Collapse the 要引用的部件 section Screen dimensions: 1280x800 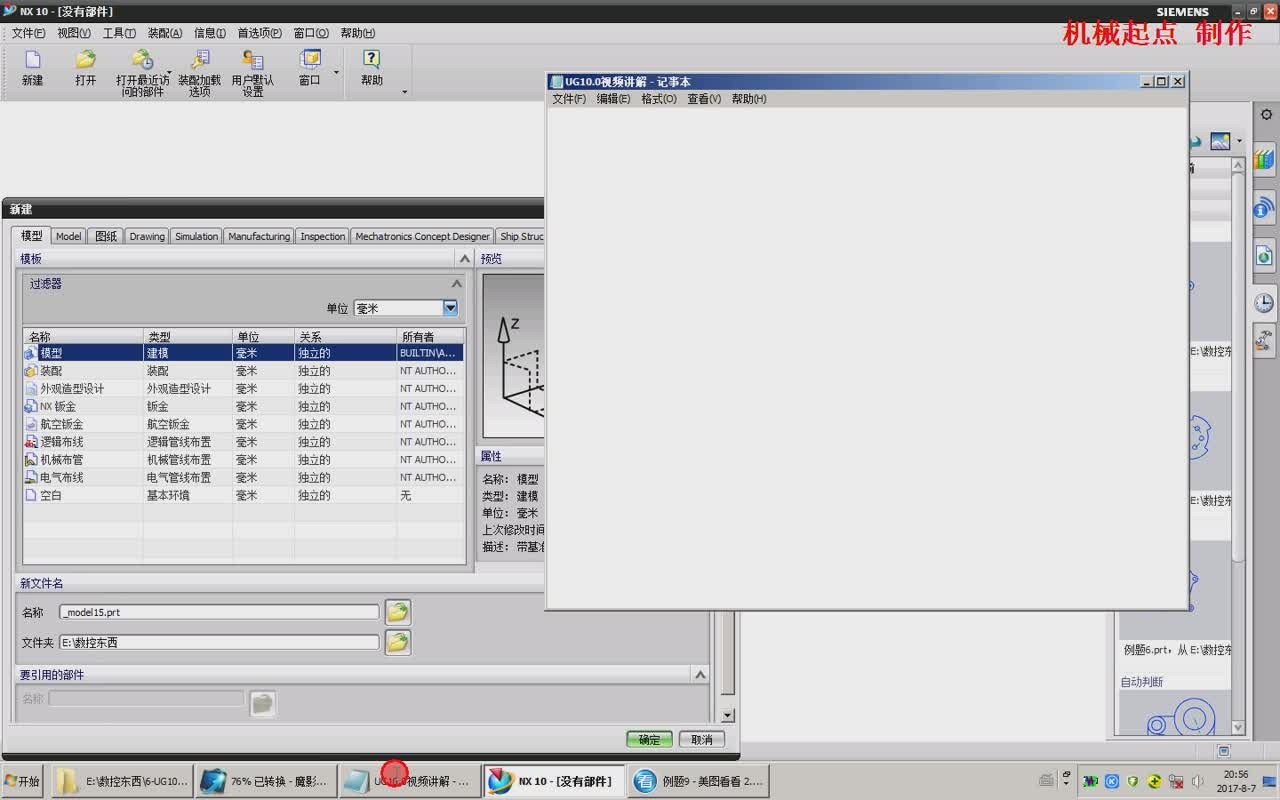(x=701, y=675)
